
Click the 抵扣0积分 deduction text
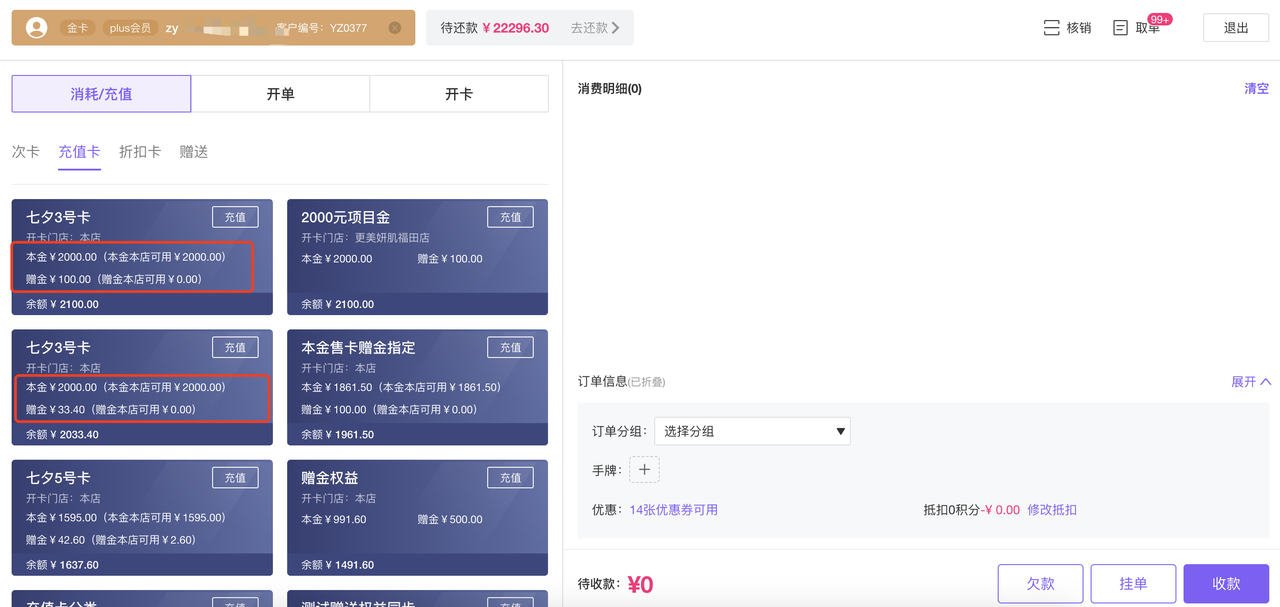953,510
